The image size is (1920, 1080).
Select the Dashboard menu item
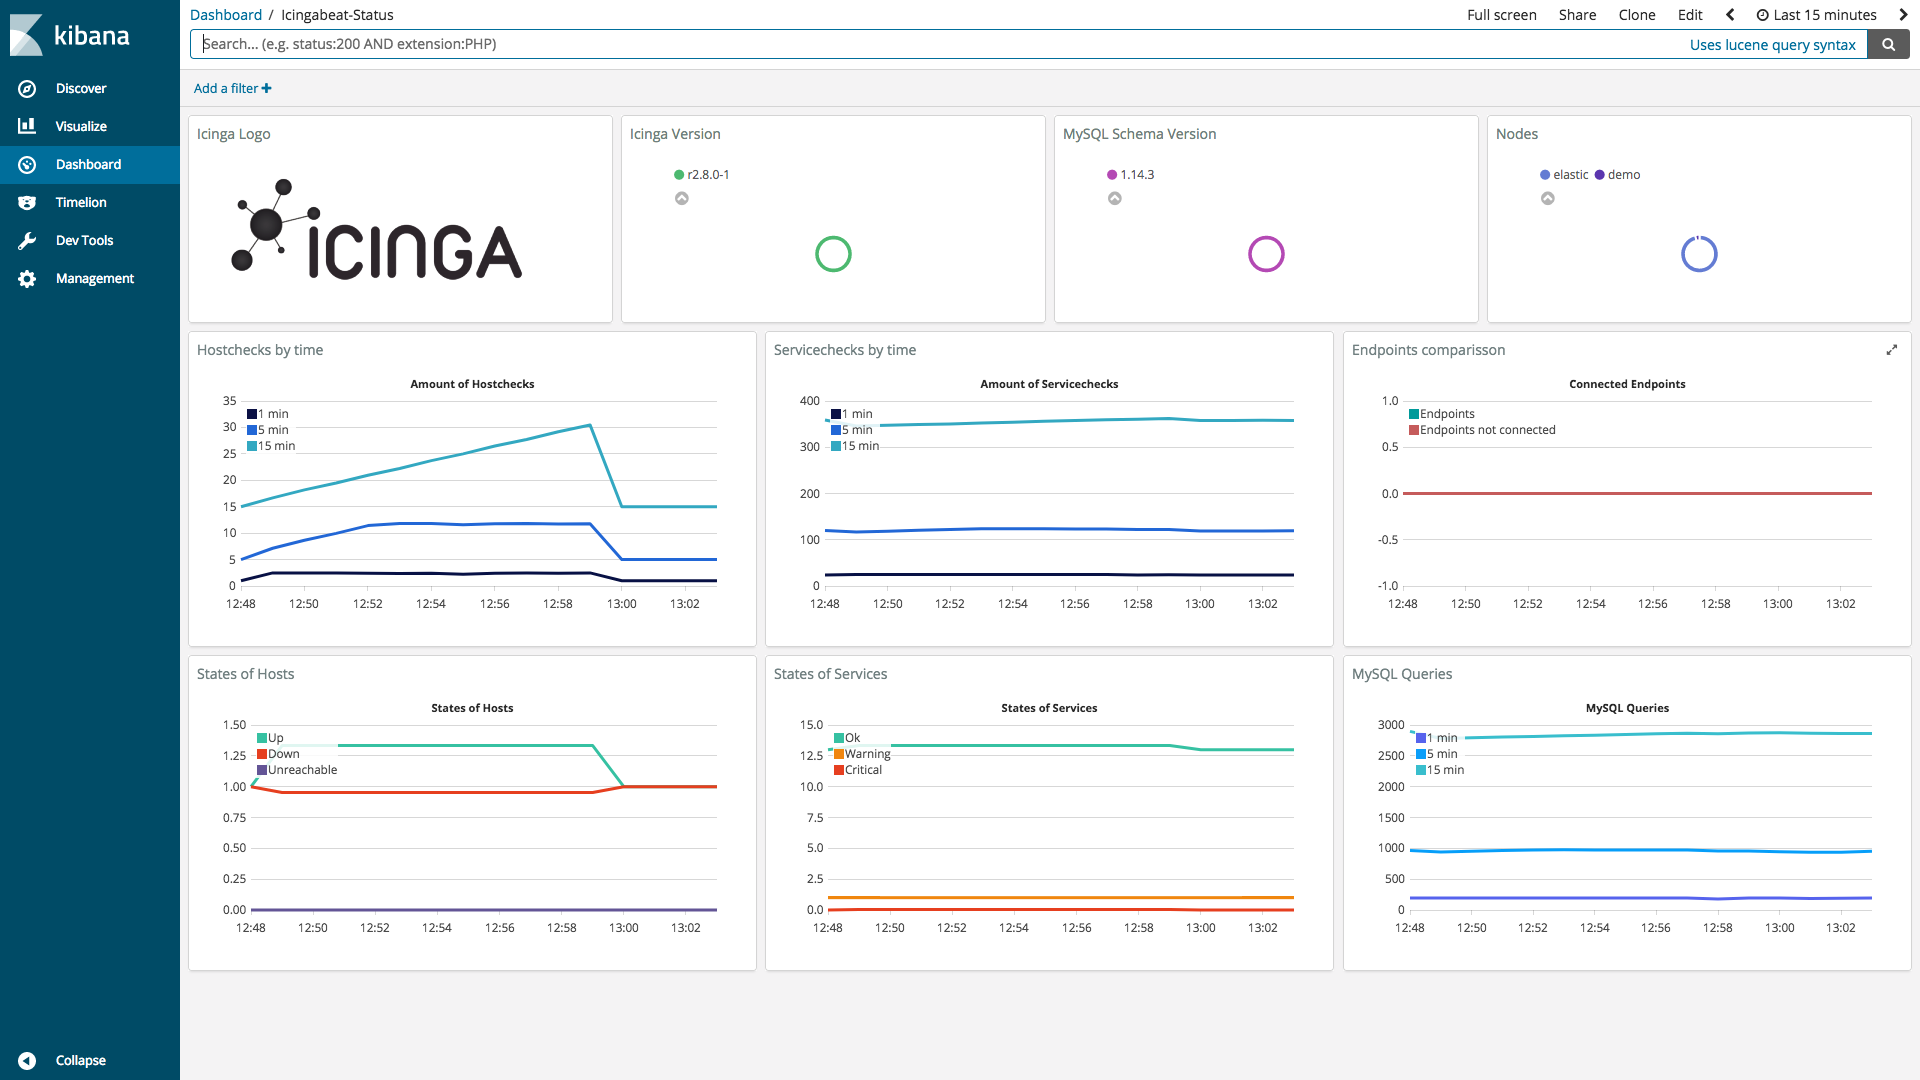(x=89, y=165)
